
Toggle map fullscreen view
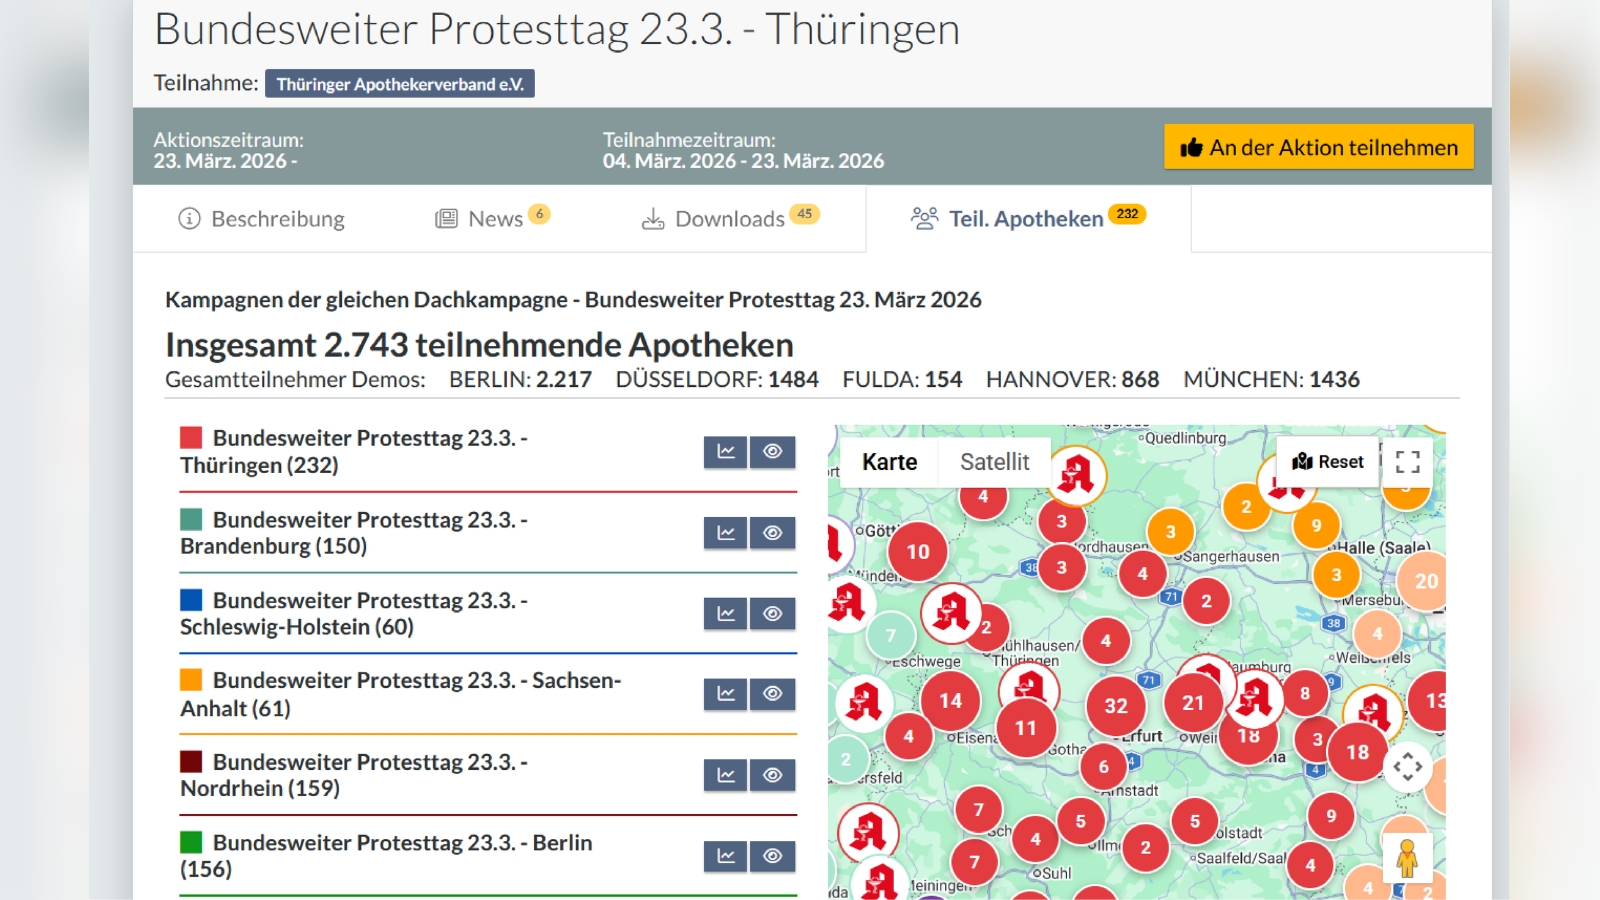click(x=1407, y=461)
